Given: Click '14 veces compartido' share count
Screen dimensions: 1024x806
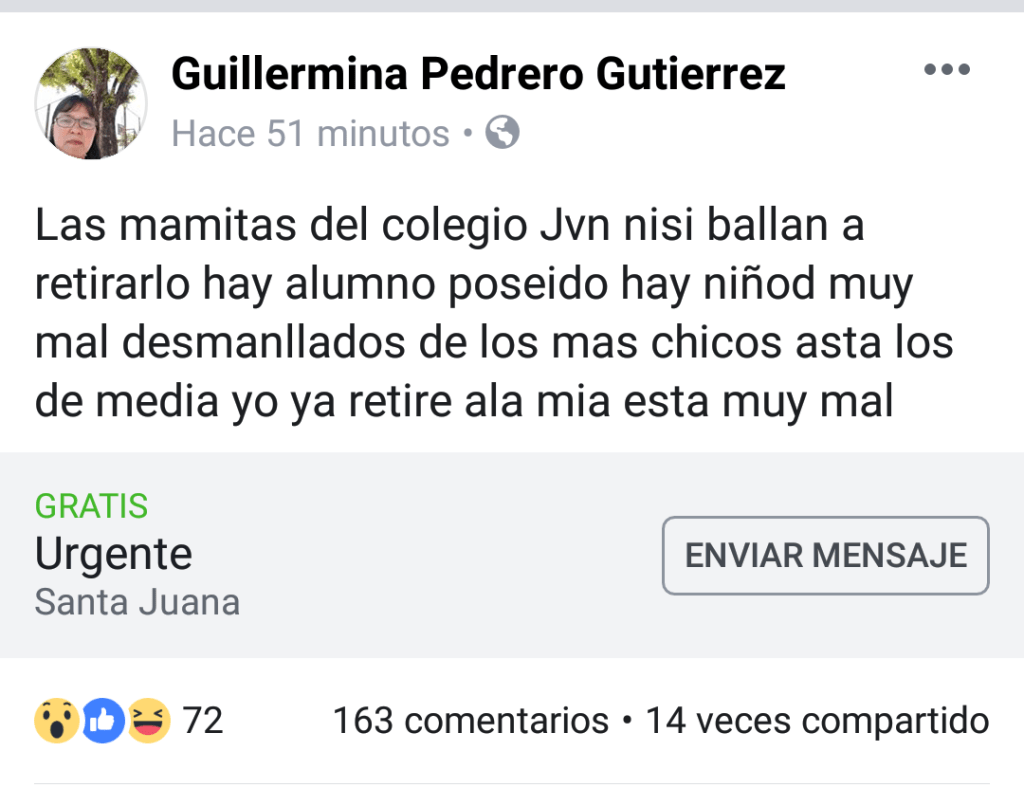Looking at the screenshot, I should tap(817, 721).
